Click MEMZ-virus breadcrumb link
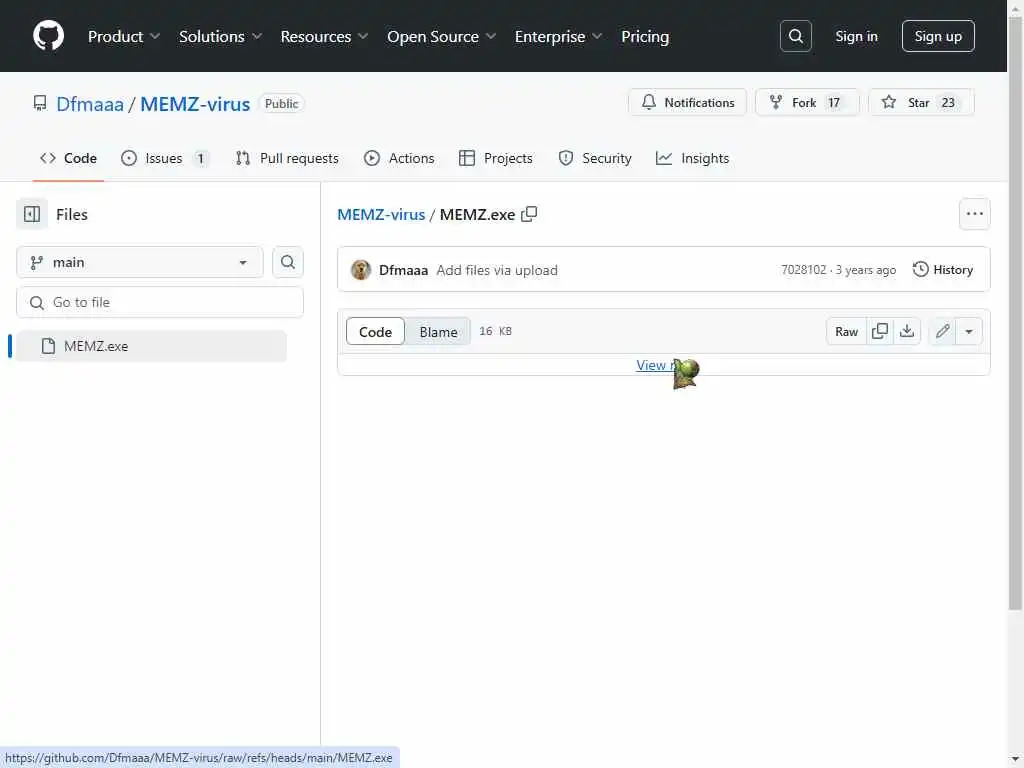This screenshot has height=768, width=1024. pos(381,214)
